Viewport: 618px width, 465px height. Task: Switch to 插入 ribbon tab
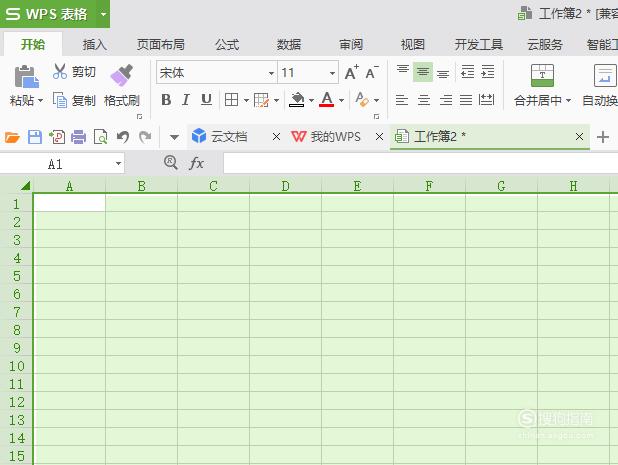[95, 45]
